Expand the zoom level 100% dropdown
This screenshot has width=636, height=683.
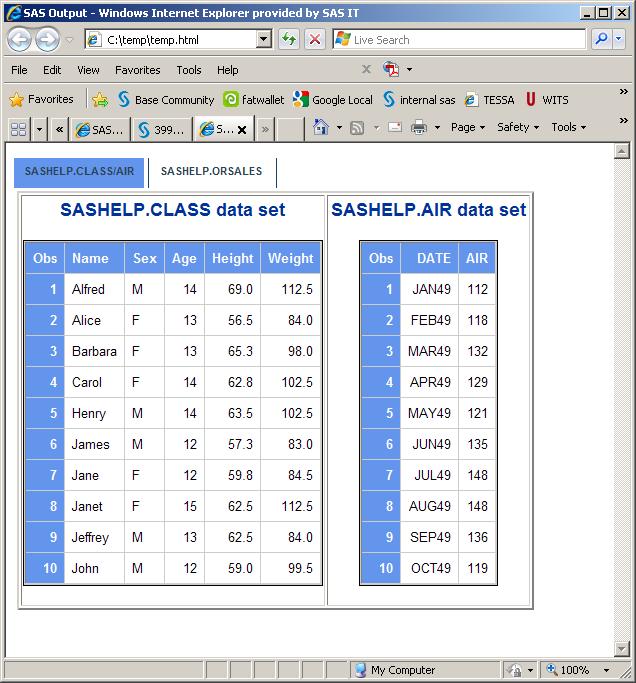(606, 670)
